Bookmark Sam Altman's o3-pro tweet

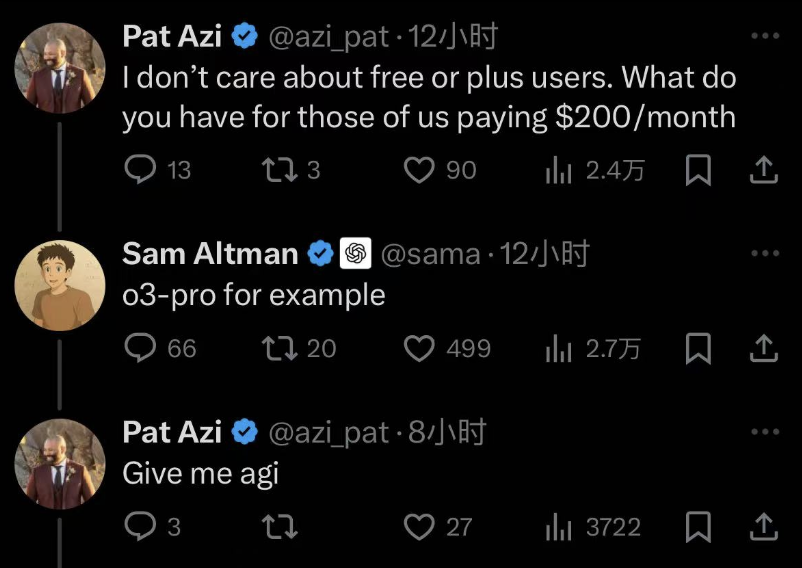[x=698, y=348]
